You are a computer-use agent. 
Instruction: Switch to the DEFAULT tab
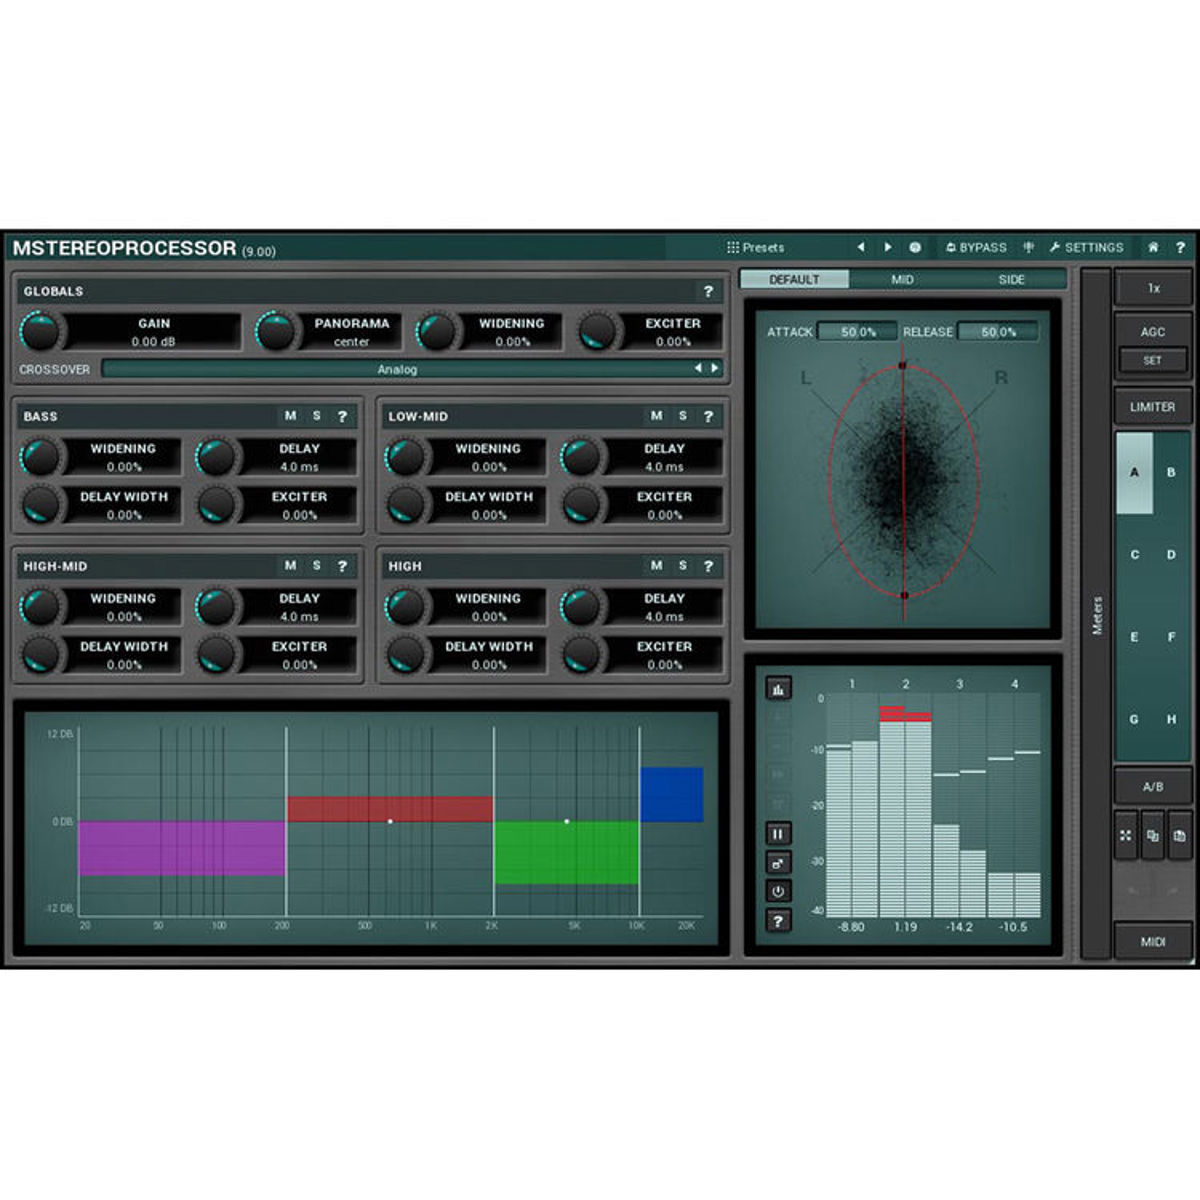[794, 280]
